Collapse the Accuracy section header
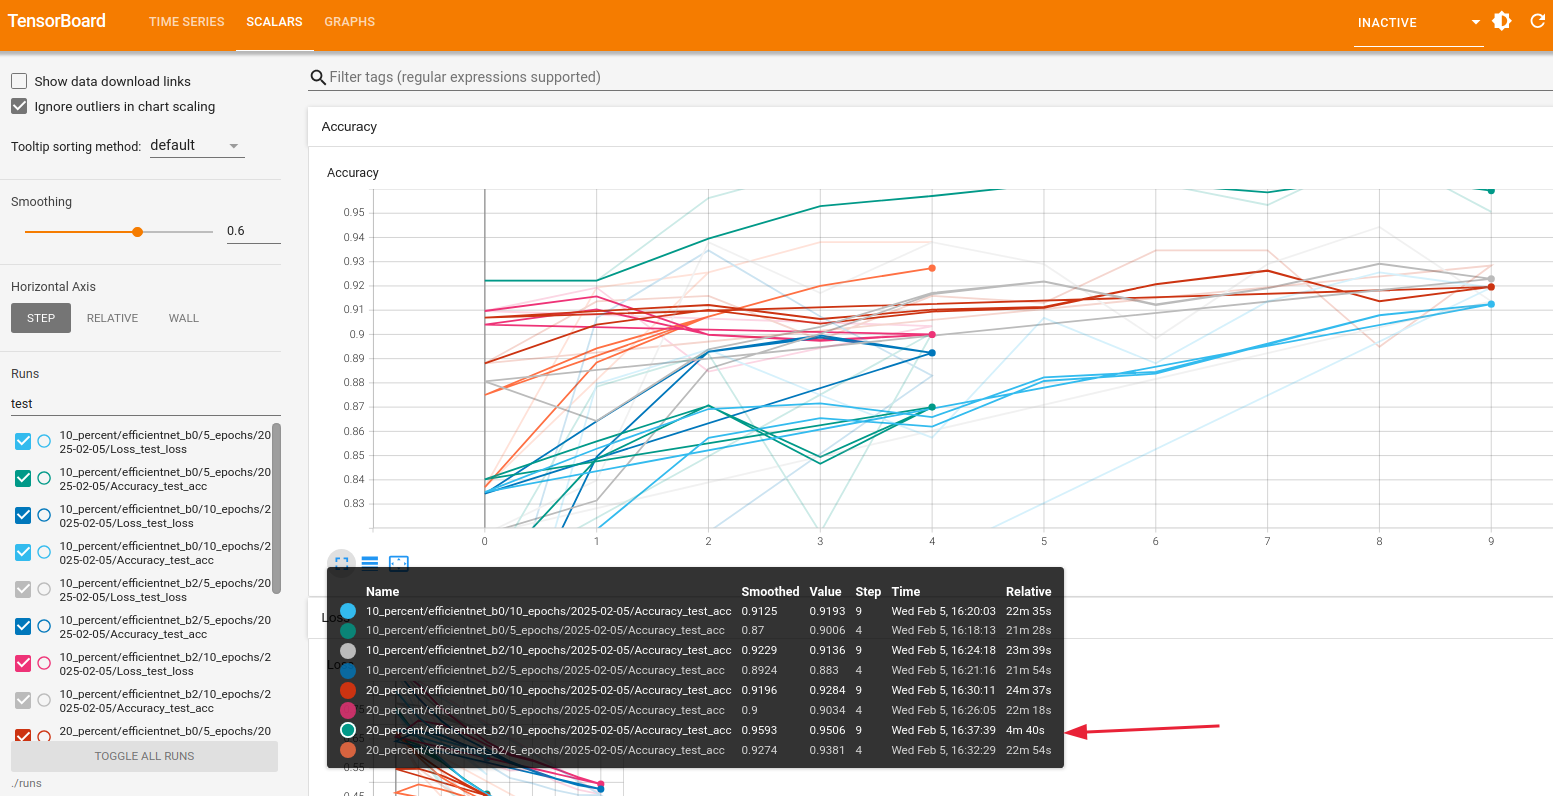1553x796 pixels. [x=349, y=127]
